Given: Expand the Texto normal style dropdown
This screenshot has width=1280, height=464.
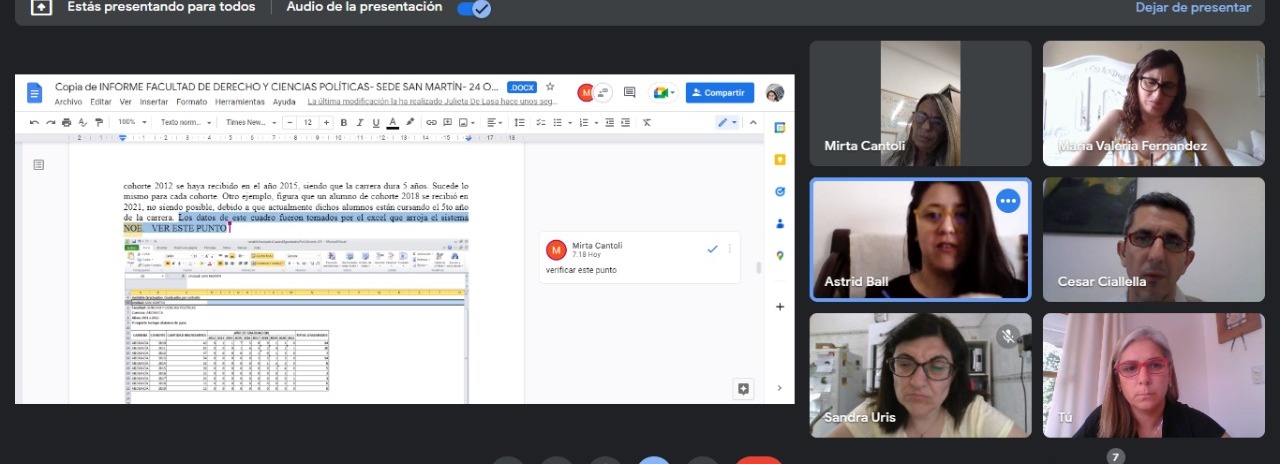Looking at the screenshot, I should pos(185,122).
